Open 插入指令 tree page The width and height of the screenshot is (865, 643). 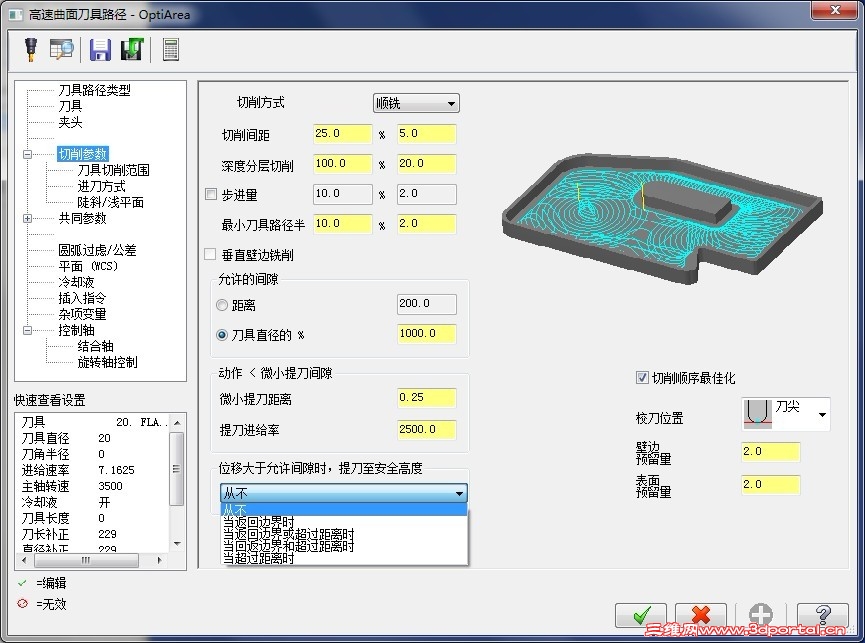pos(82,298)
